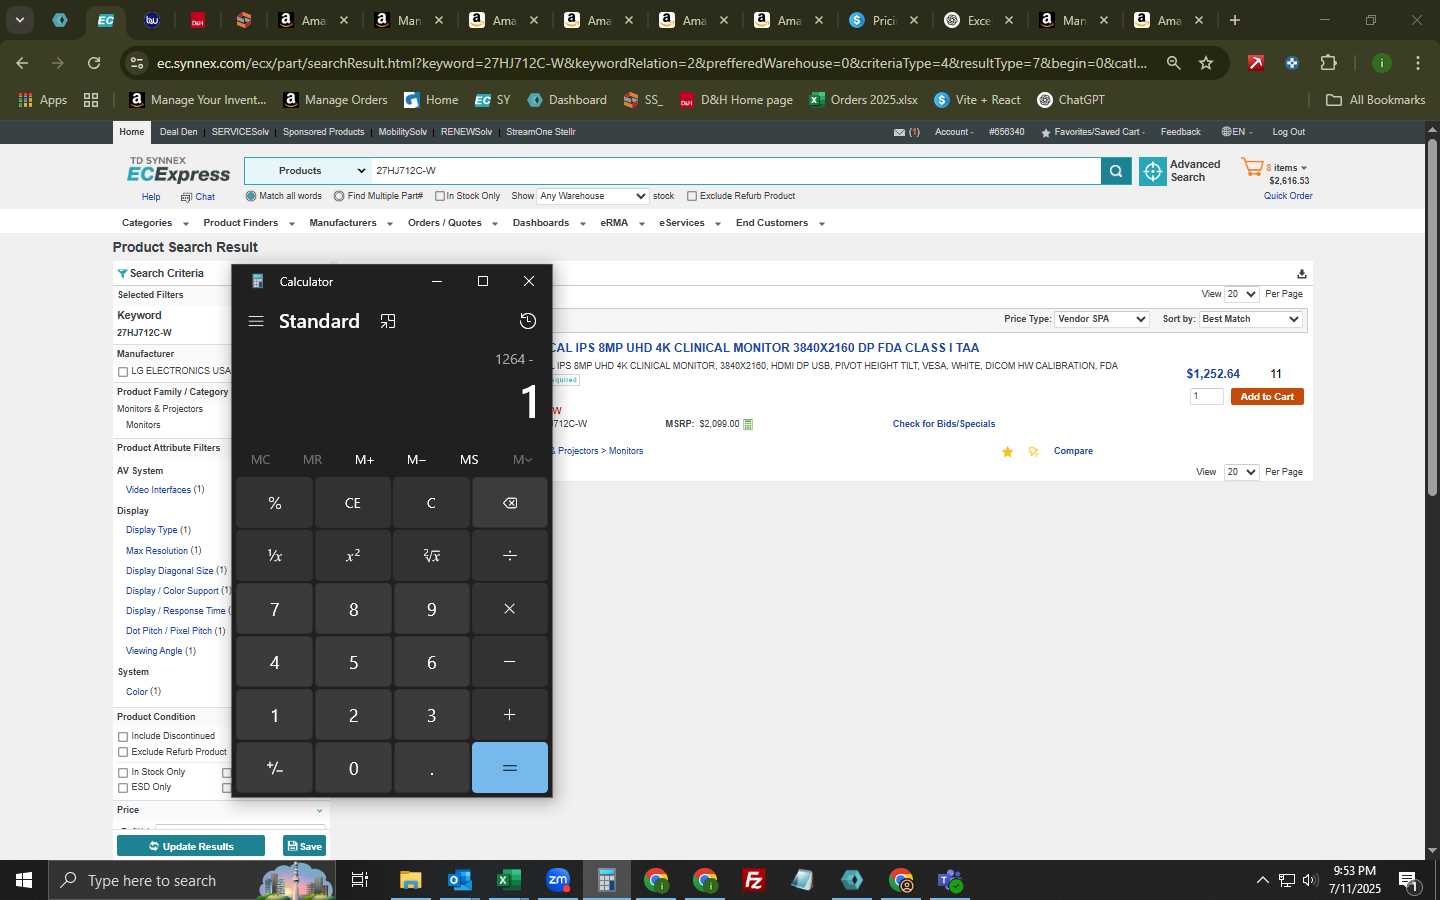Open File Explorer from the taskbar
This screenshot has width=1440, height=900.
tap(410, 880)
